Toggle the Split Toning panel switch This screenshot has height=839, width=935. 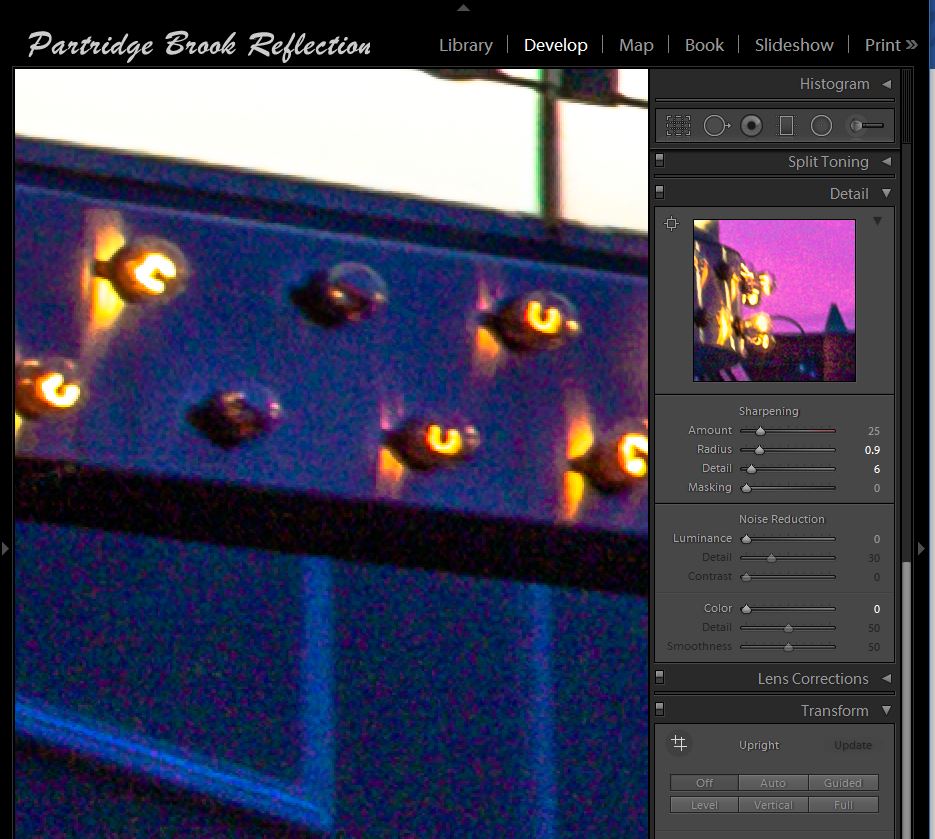(x=659, y=160)
